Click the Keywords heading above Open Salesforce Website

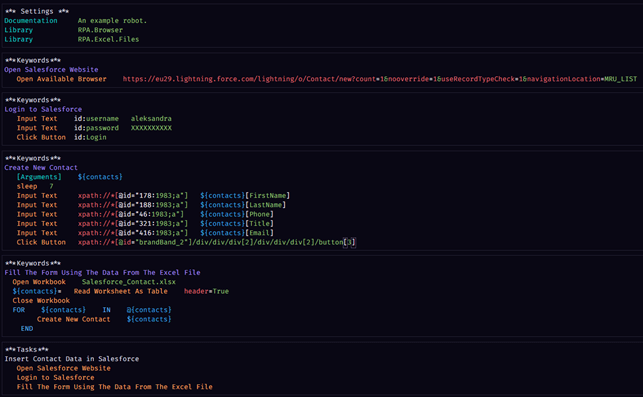click(x=33, y=60)
